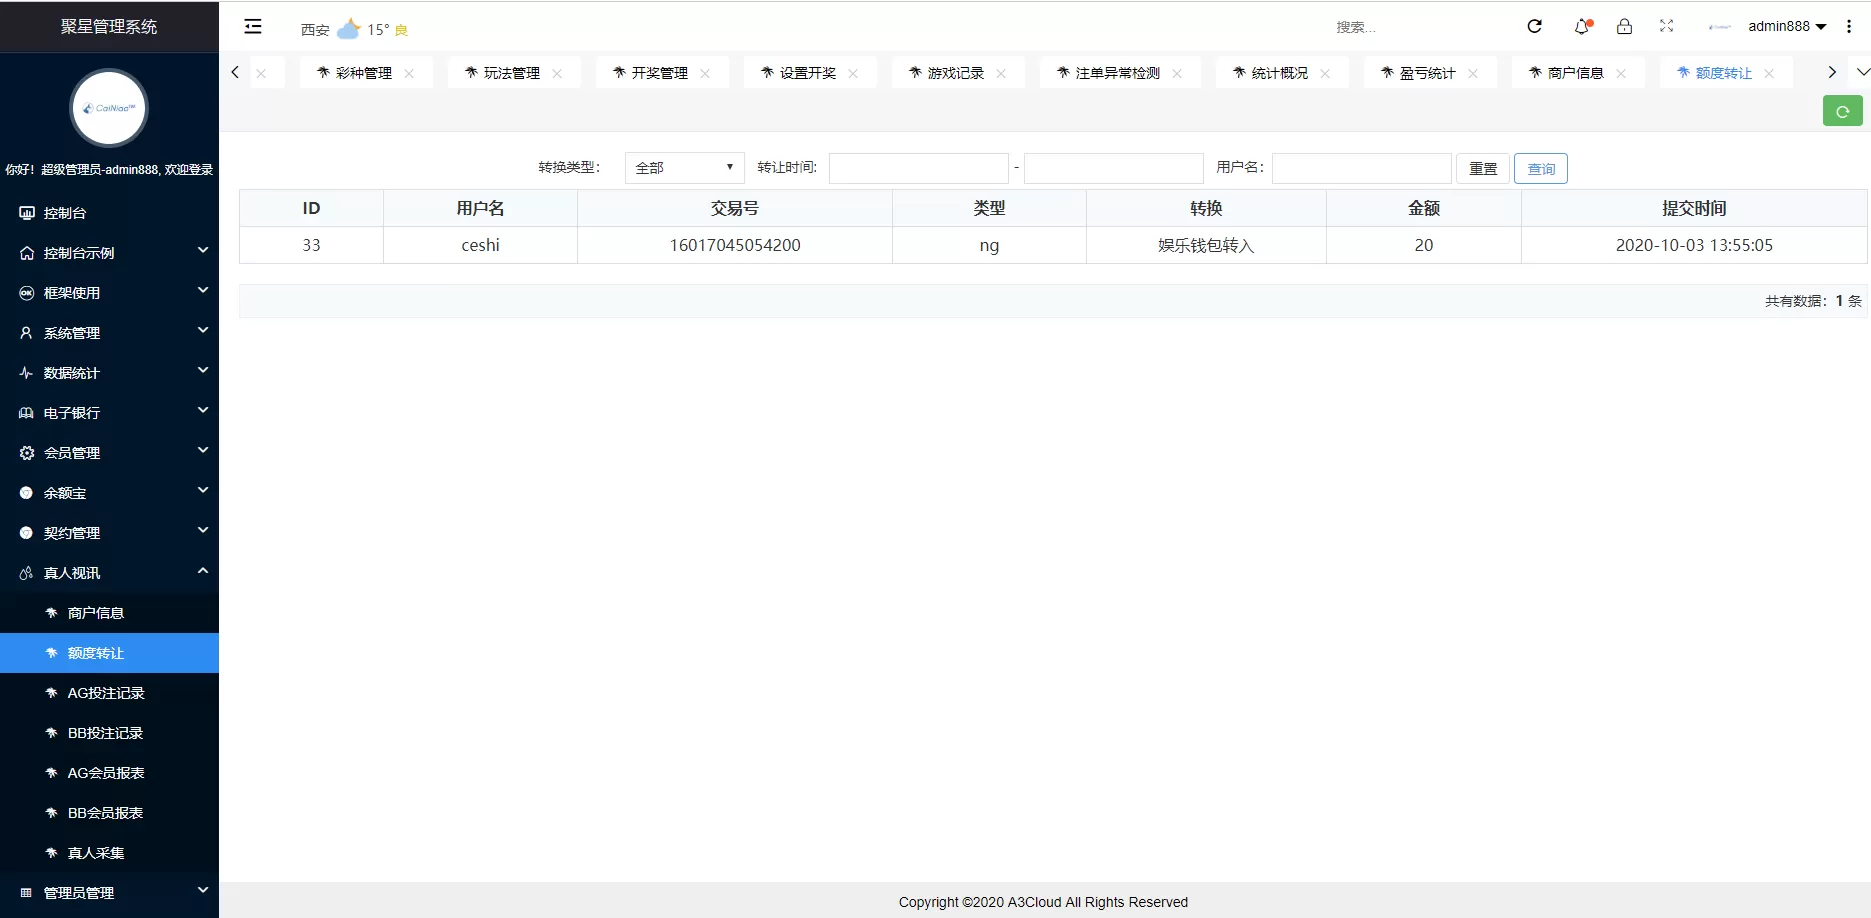Click the 重置 reset button
Image resolution: width=1871 pixels, height=918 pixels.
1482,168
